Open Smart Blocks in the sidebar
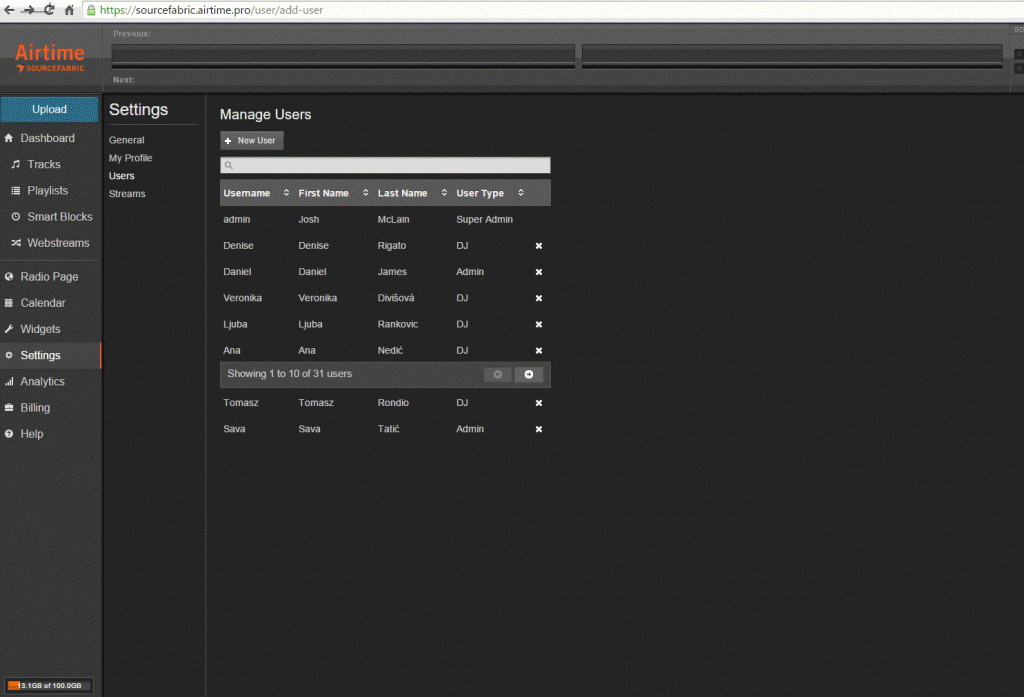Image resolution: width=1024 pixels, height=697 pixels. (x=59, y=216)
